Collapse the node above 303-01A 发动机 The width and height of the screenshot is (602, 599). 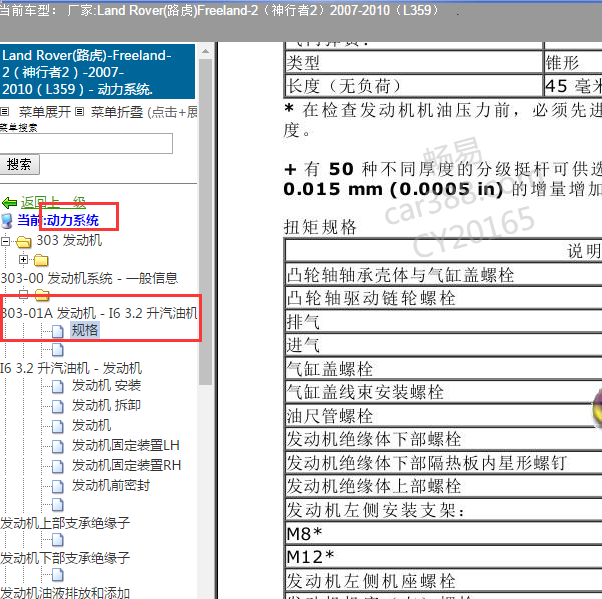click(23, 294)
